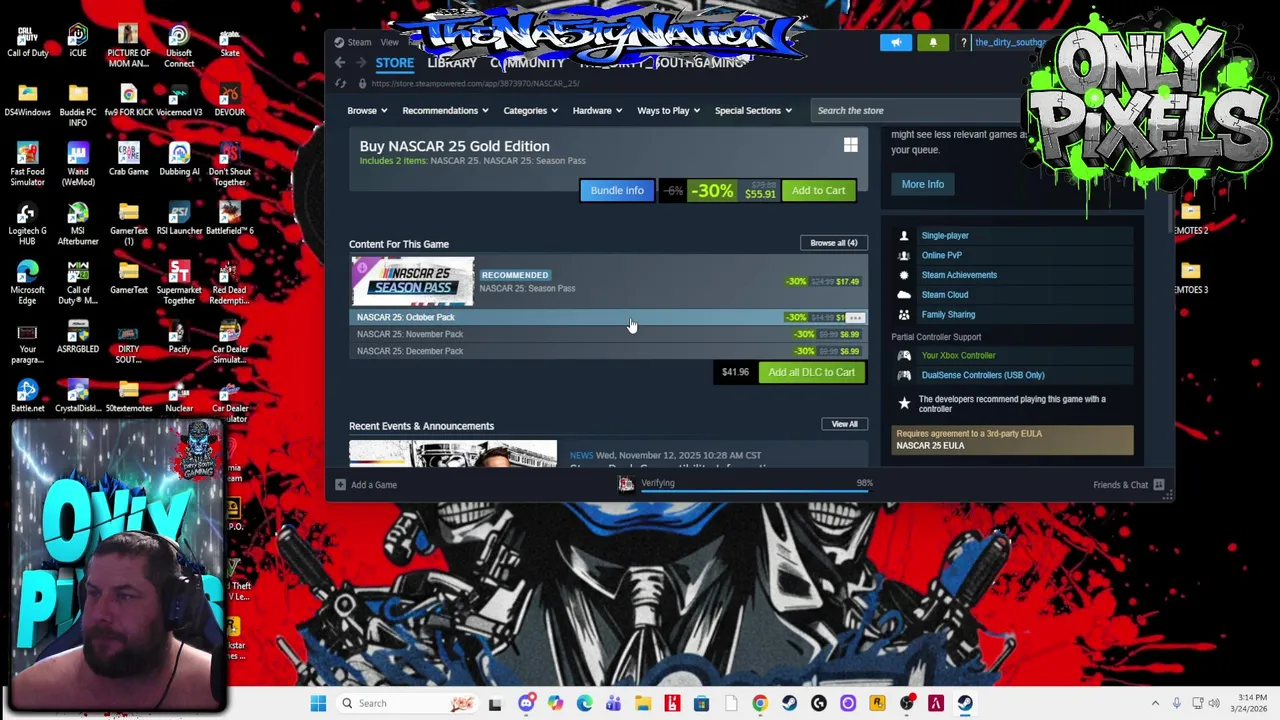
Task: Open Crab Game desktop shortcut
Action: click(x=128, y=159)
